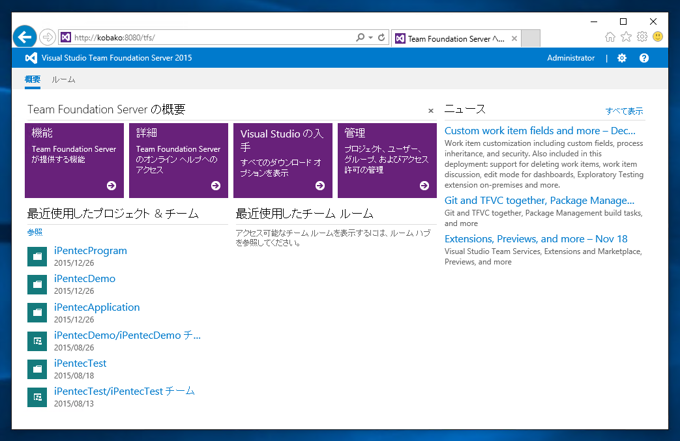Refresh the page with reload icon
The height and width of the screenshot is (441, 680).
(x=381, y=37)
